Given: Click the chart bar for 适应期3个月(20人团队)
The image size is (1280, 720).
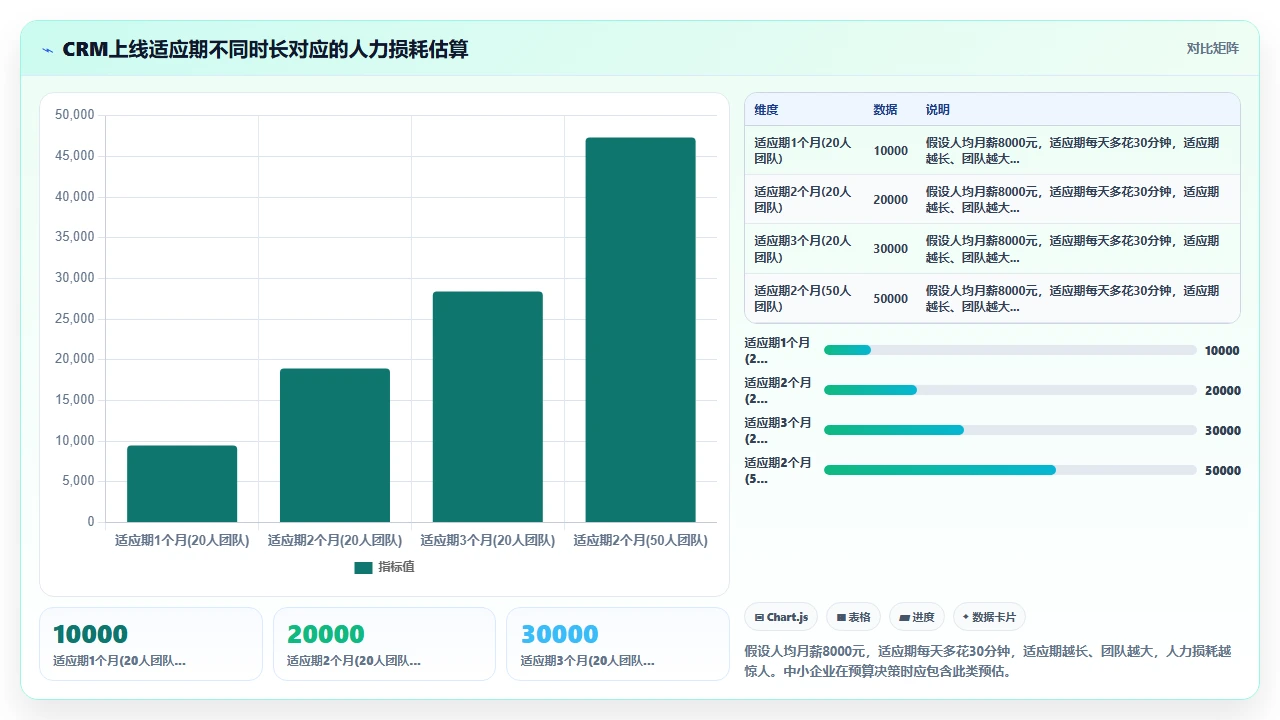Looking at the screenshot, I should (488, 407).
